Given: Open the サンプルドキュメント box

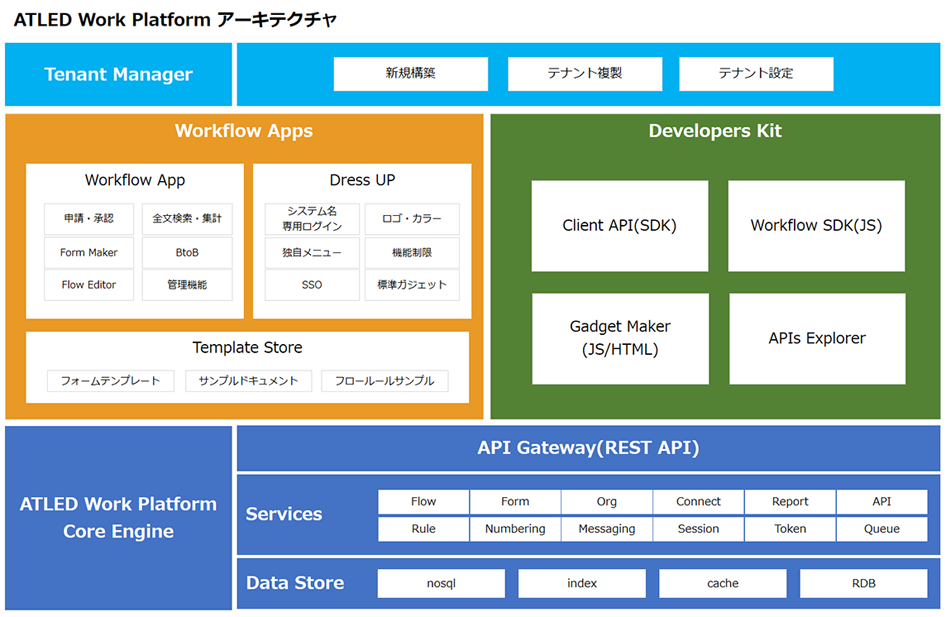Looking at the screenshot, I should pos(248,381).
